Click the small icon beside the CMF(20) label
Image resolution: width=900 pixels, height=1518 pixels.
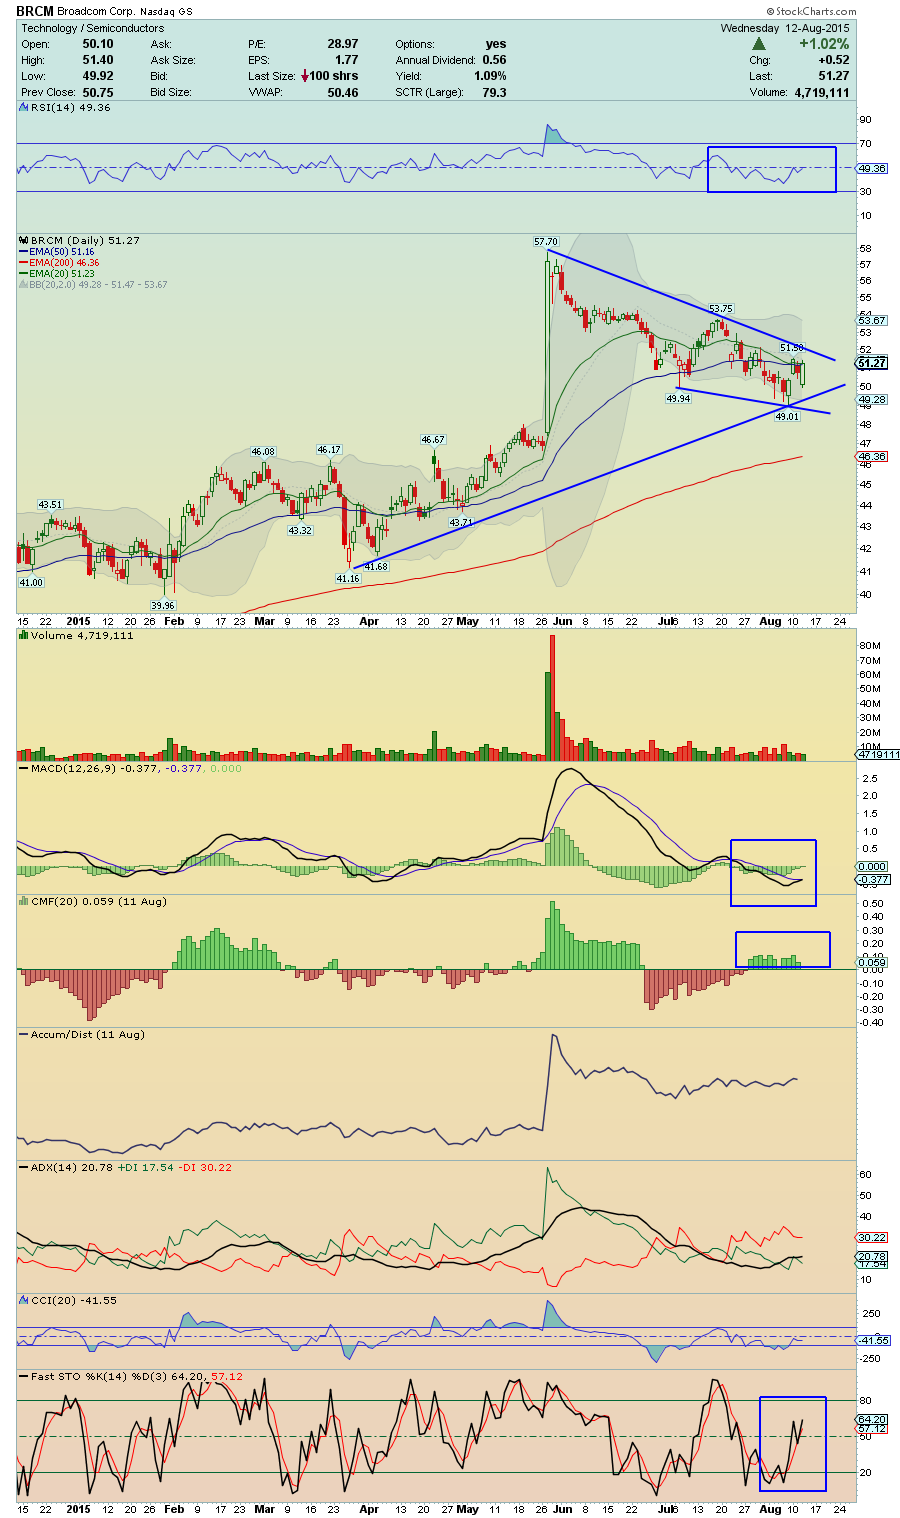pos(24,901)
